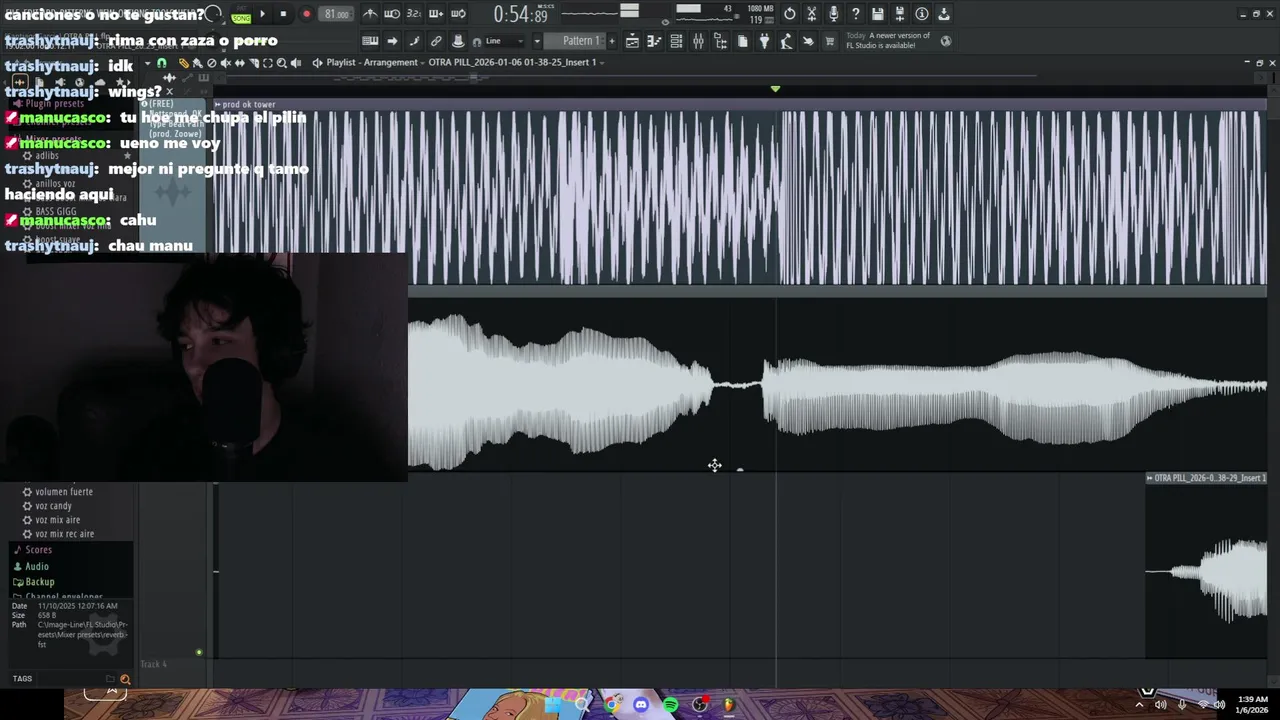The width and height of the screenshot is (1280, 720).
Task: Open the shopping cart content library icon
Action: tap(829, 41)
